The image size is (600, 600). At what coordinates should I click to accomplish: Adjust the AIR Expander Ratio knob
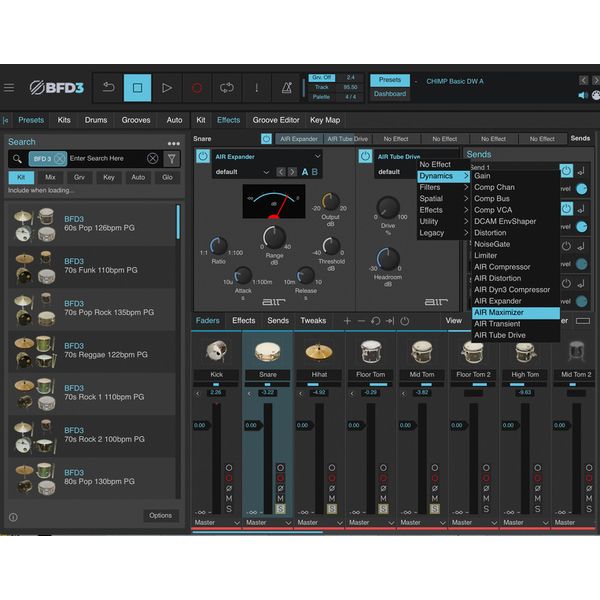[218, 246]
